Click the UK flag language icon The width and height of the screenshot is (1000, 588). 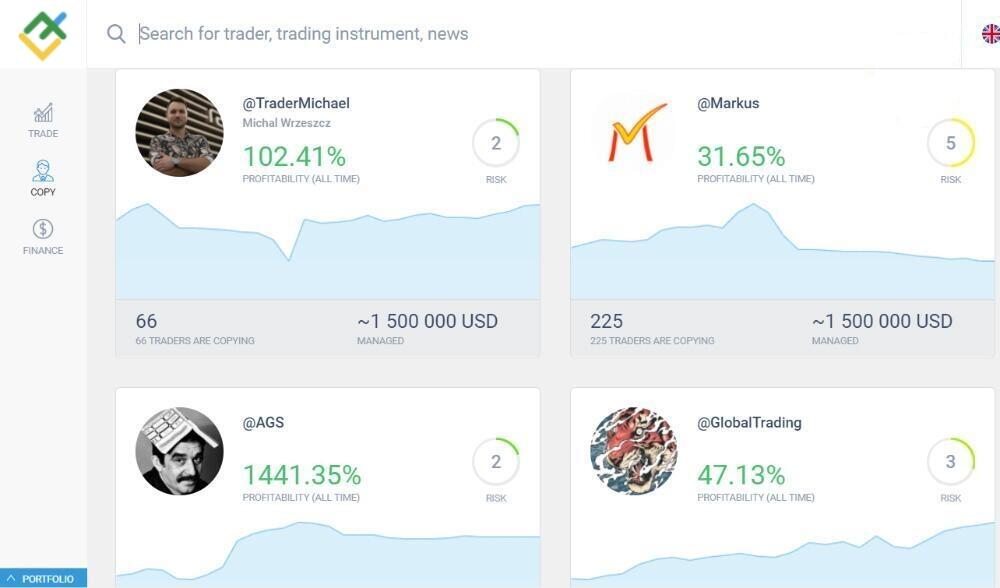pyautogui.click(x=990, y=34)
